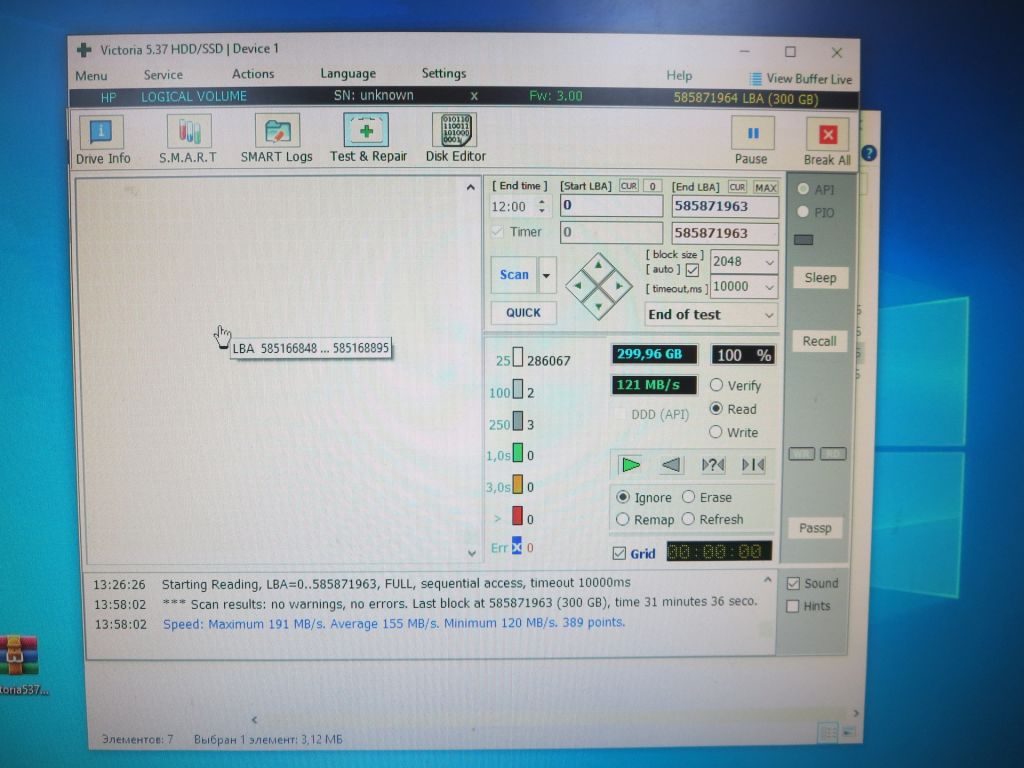Click the Recall button
1024x768 pixels.
tap(820, 341)
